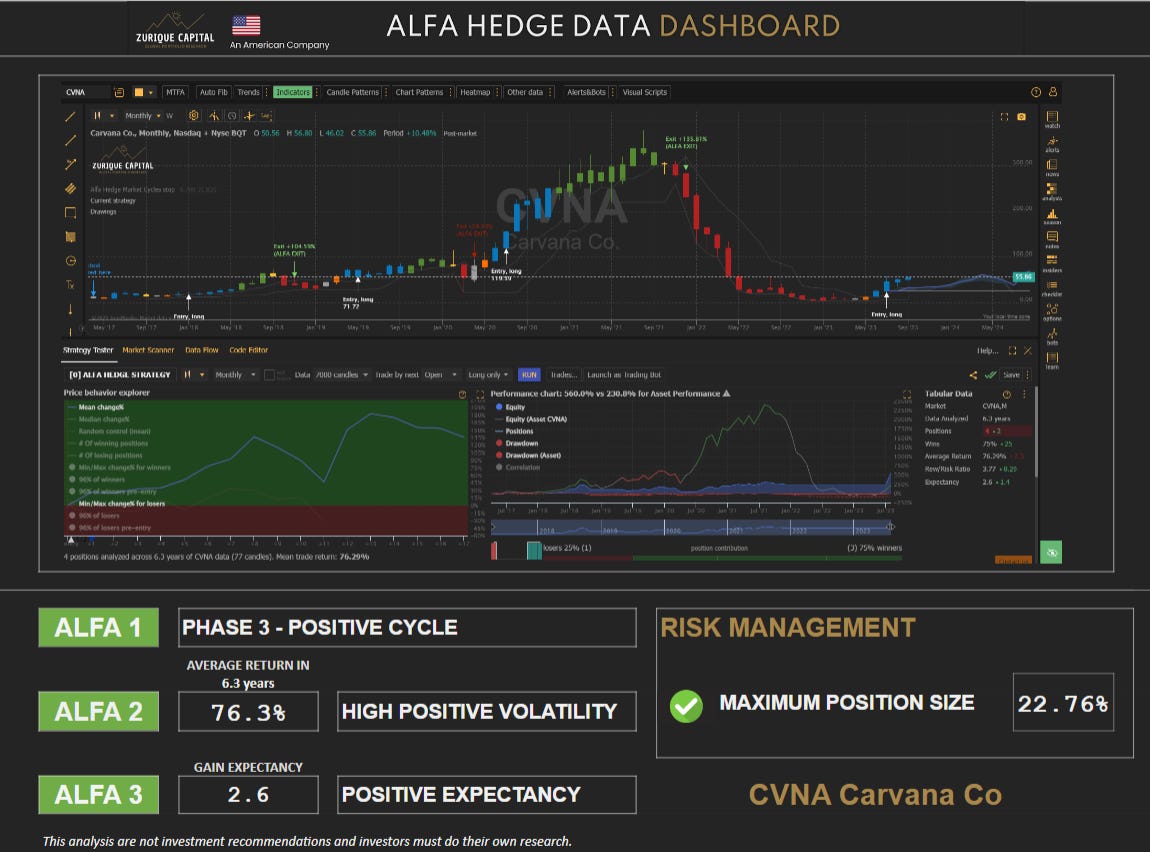Click the share icon in Strategy Tester
Viewport: 1150px width, 852px height.
[x=973, y=375]
